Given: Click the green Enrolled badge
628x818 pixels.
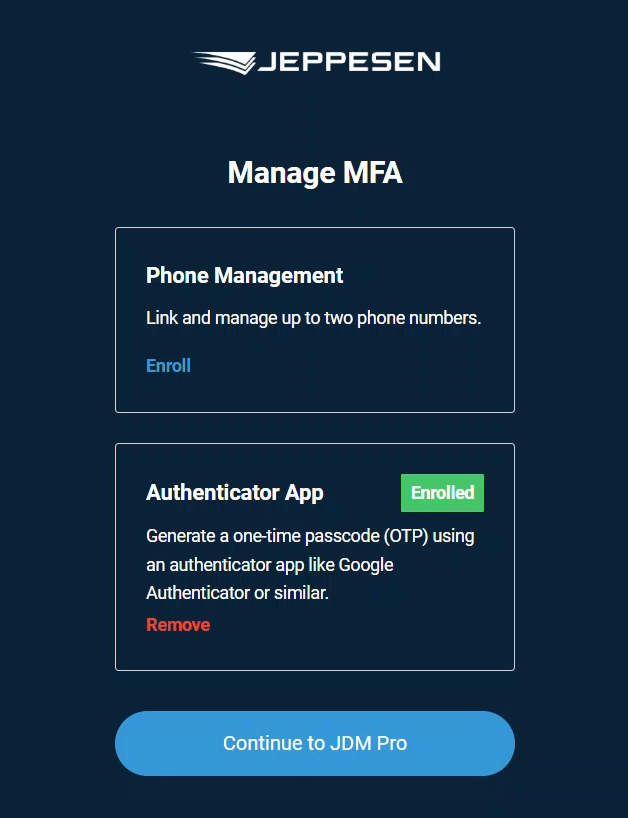Looking at the screenshot, I should pyautogui.click(x=442, y=492).
